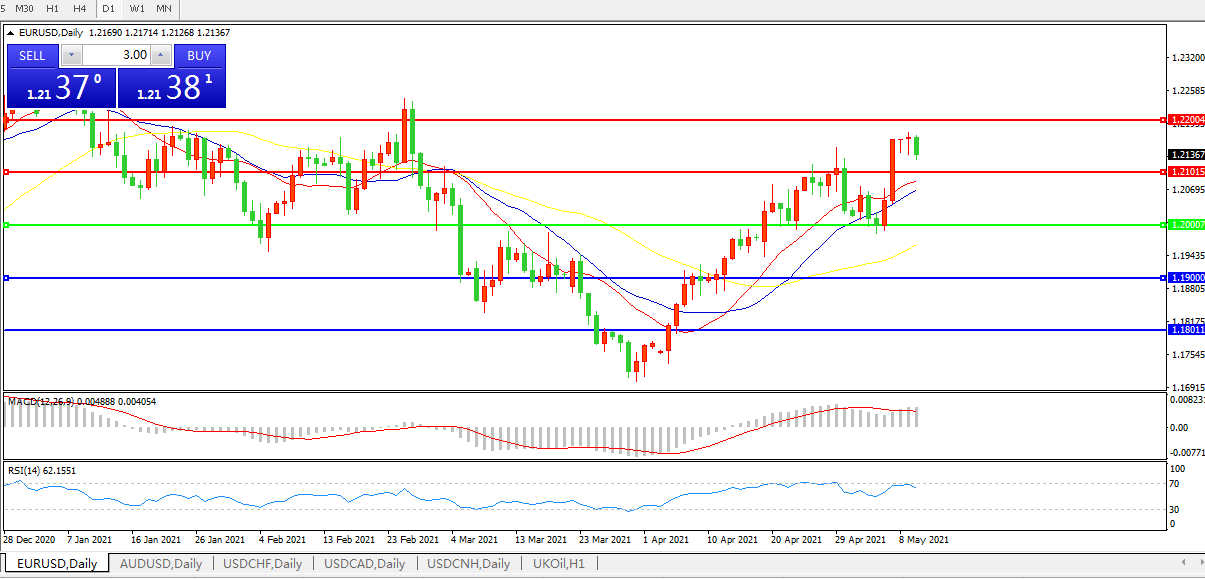Switch to the M30 timeframe
1205x579 pixels.
coord(25,8)
